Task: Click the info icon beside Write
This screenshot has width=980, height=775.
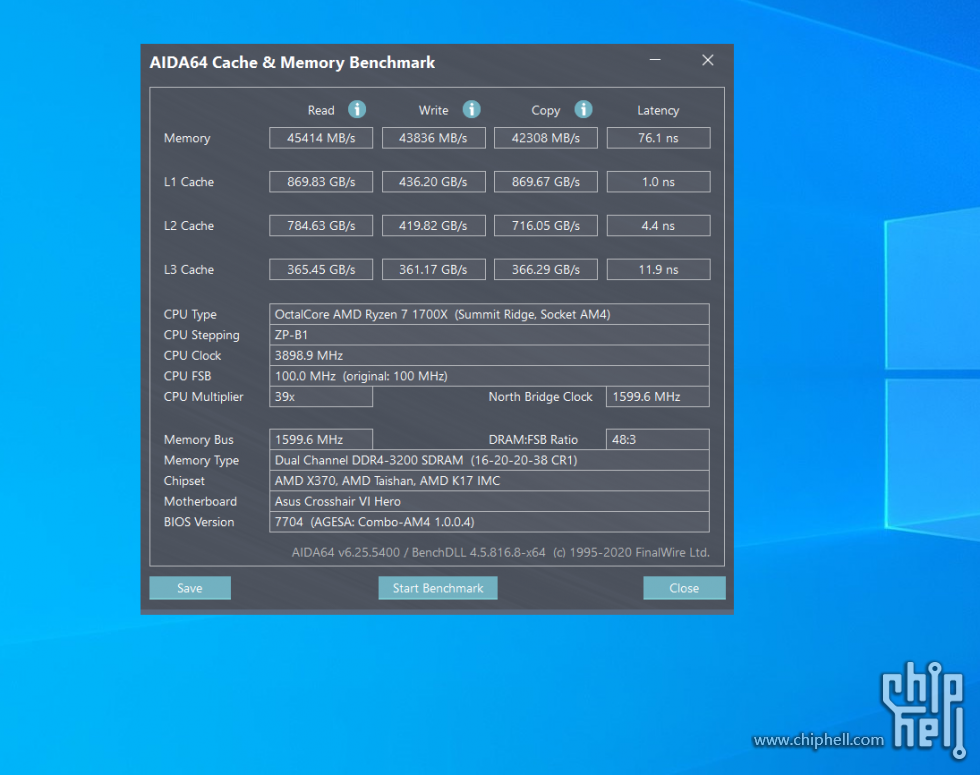Action: coord(471,109)
